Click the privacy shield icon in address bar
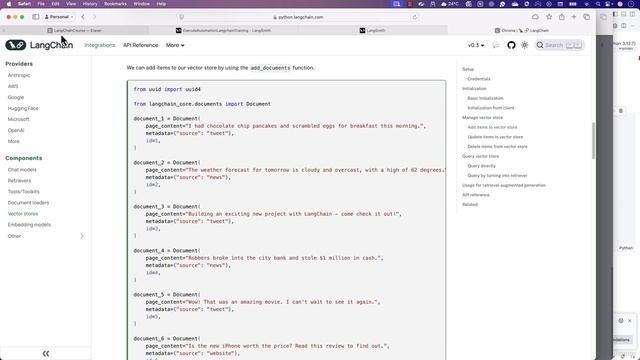 [182, 17]
